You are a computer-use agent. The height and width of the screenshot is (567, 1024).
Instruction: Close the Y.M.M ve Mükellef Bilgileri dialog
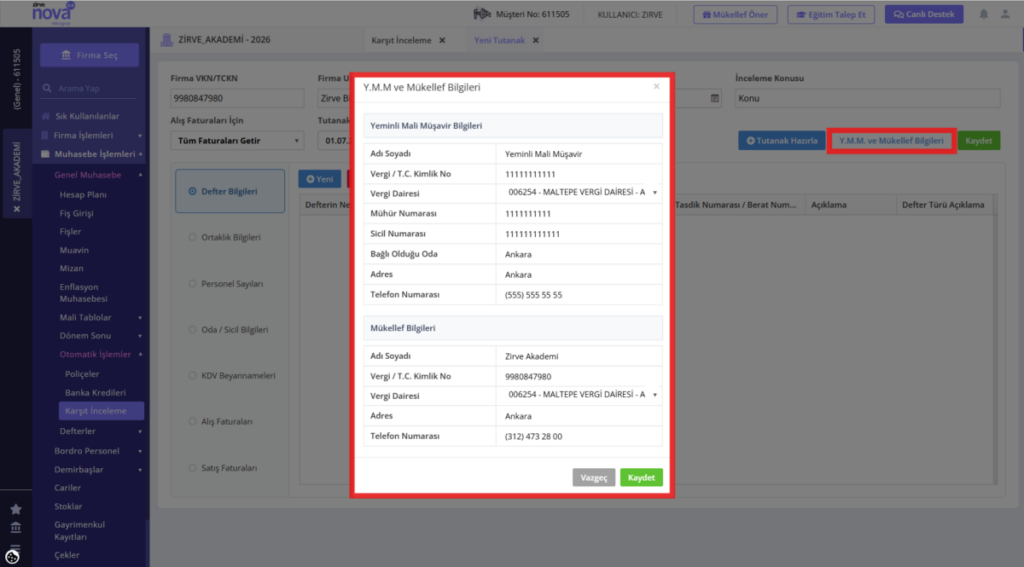[656, 86]
